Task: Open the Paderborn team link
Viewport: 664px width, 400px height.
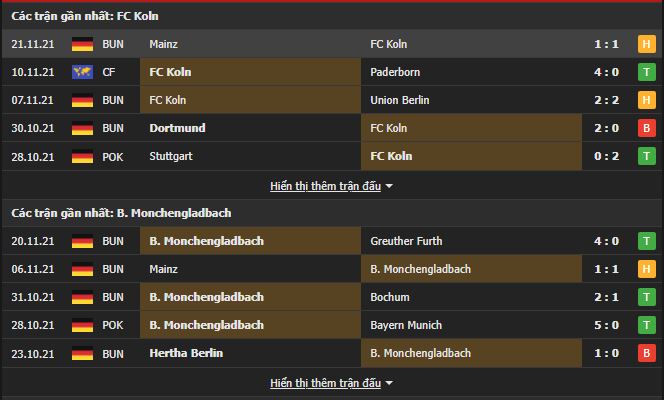Action: (395, 72)
